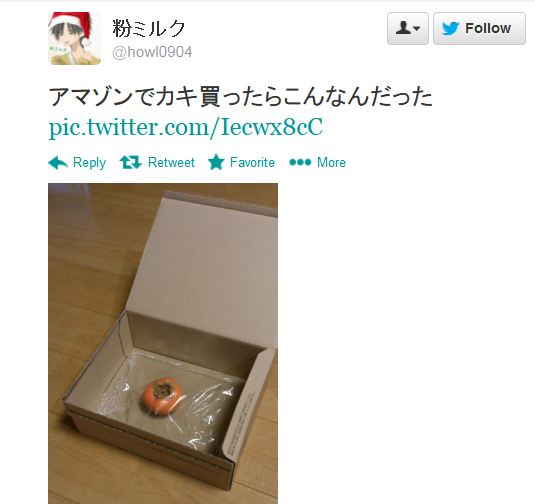Image resolution: width=535 pixels, height=504 pixels.
Task: Follow the user with the Follow text
Action: 488,28
